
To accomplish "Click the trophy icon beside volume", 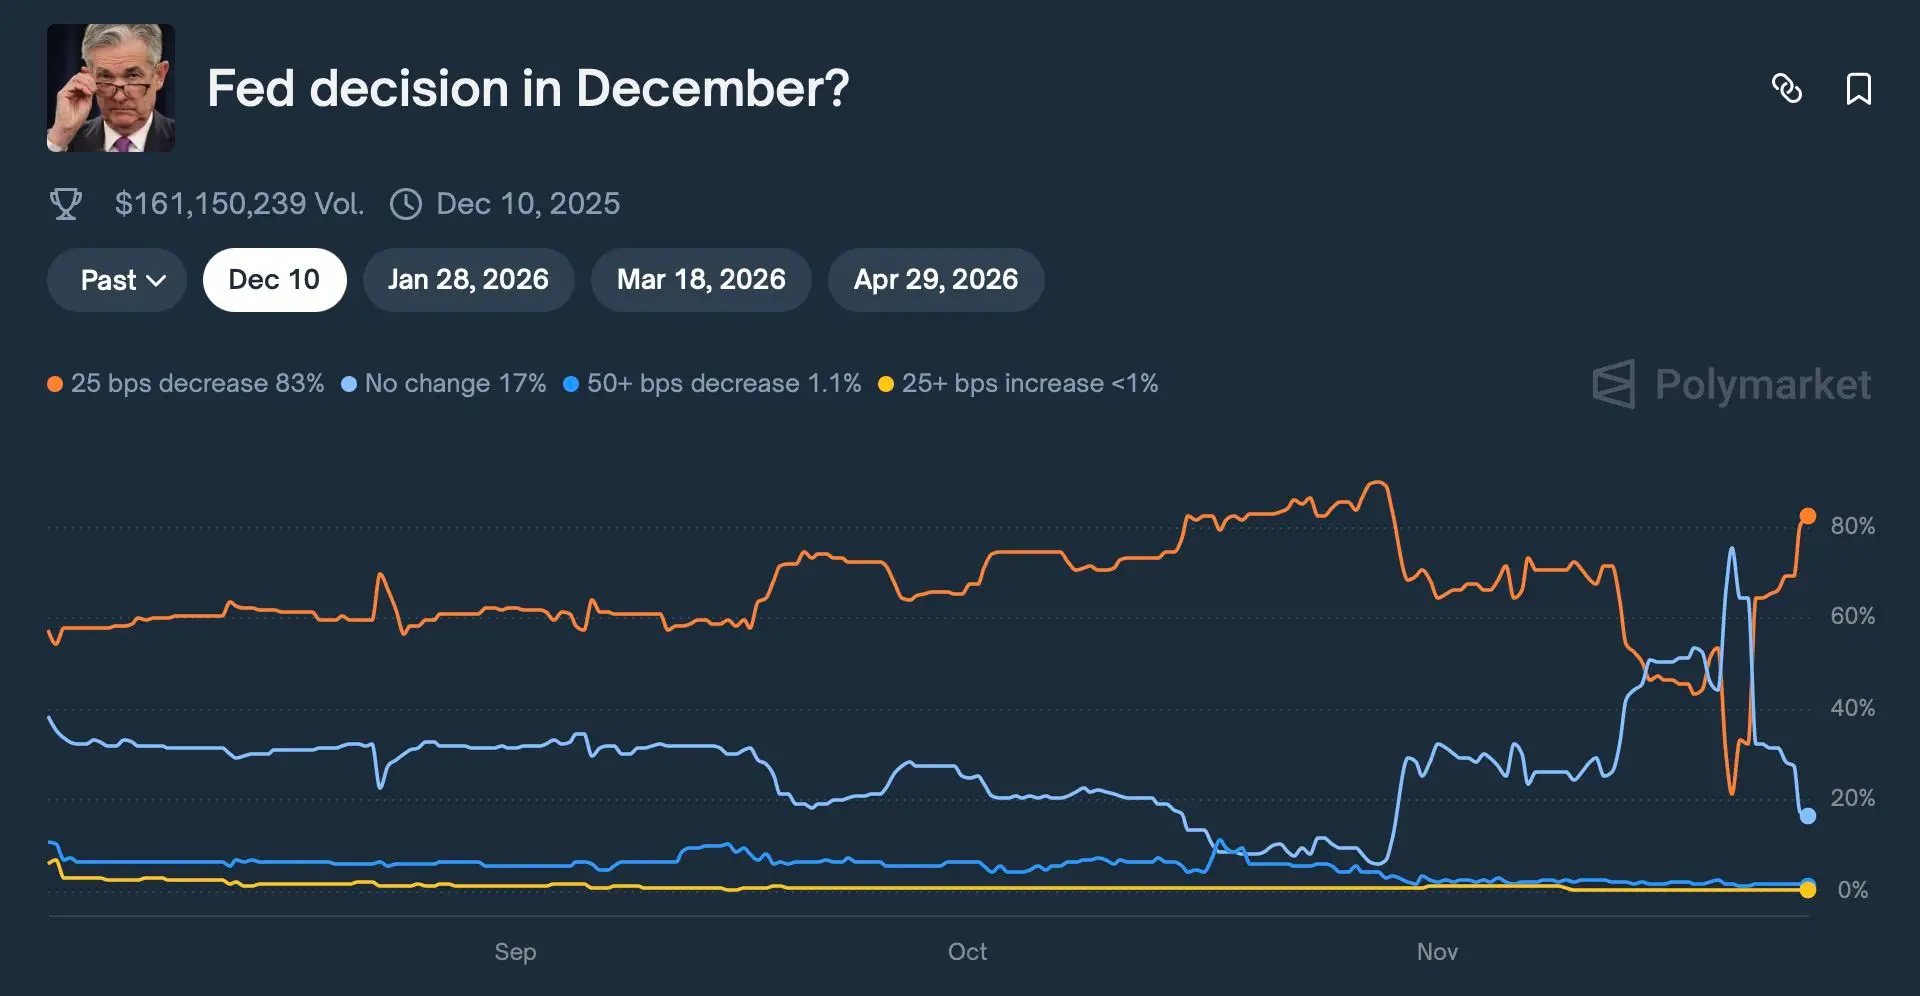I will [x=66, y=204].
